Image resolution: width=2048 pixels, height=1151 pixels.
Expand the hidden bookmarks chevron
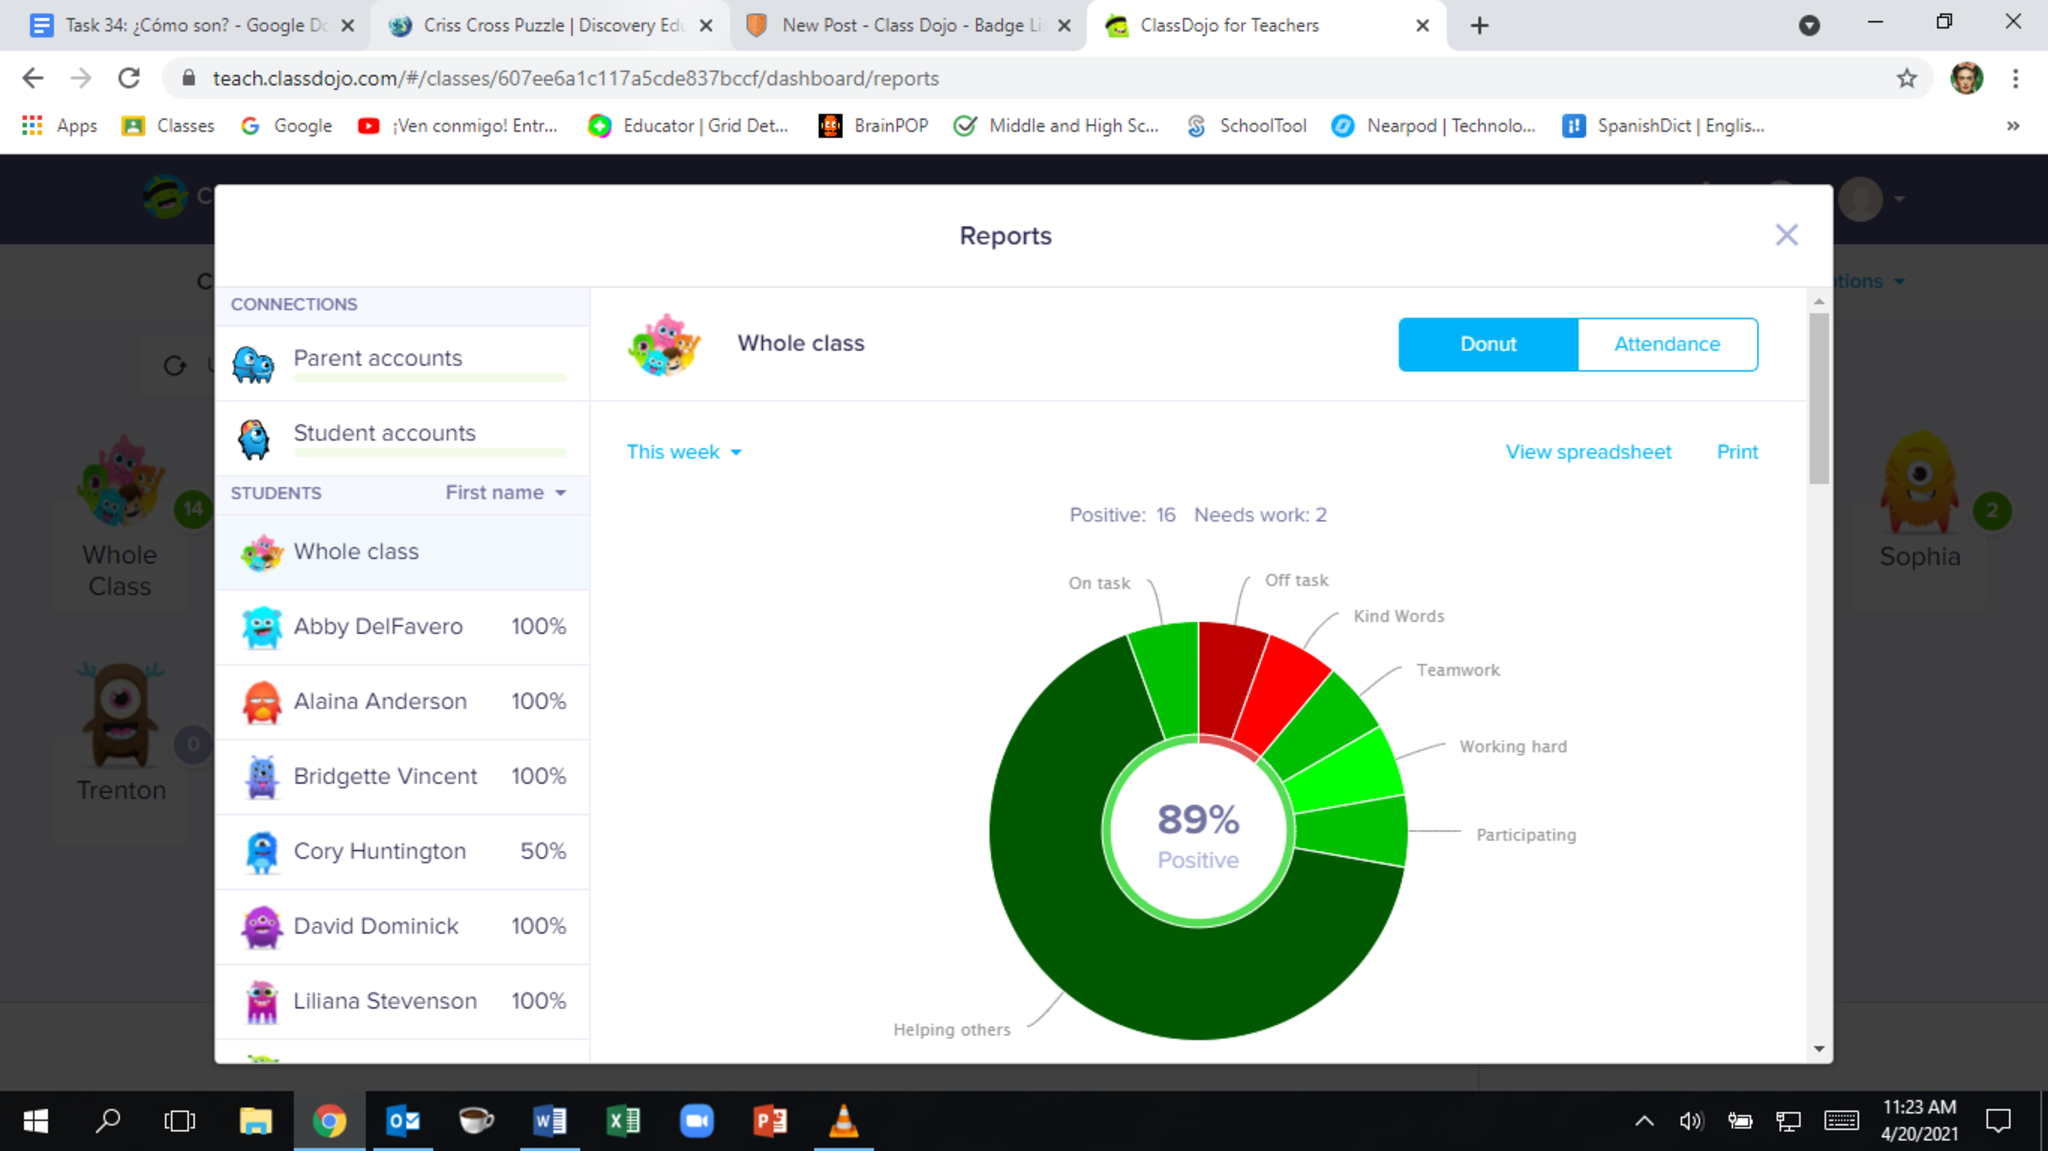[2012, 126]
